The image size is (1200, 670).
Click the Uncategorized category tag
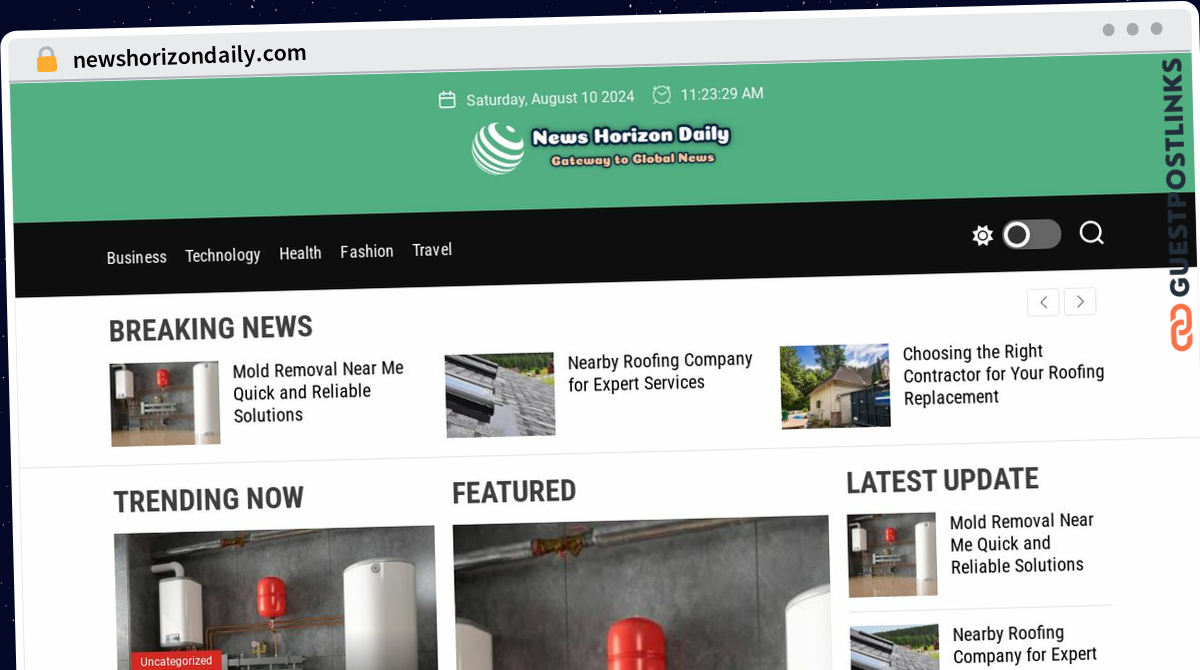177,661
